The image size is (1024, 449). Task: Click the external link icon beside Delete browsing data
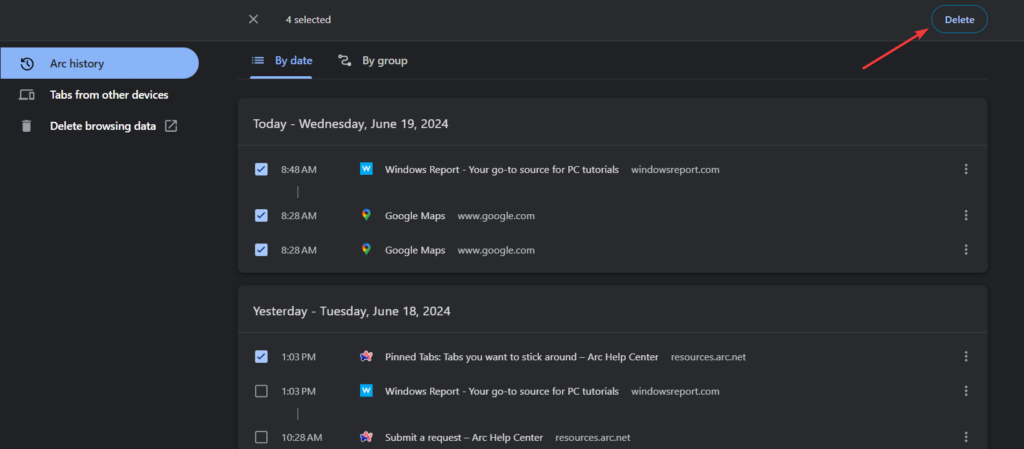point(171,126)
